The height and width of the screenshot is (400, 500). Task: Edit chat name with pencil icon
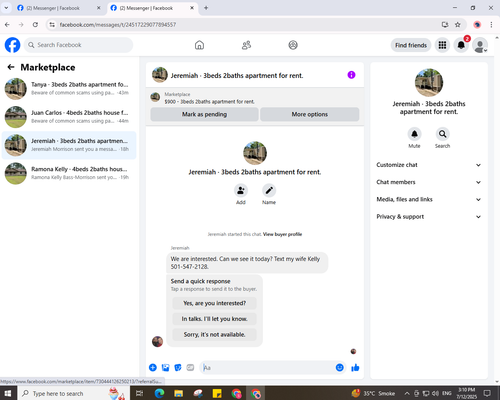coord(269,191)
